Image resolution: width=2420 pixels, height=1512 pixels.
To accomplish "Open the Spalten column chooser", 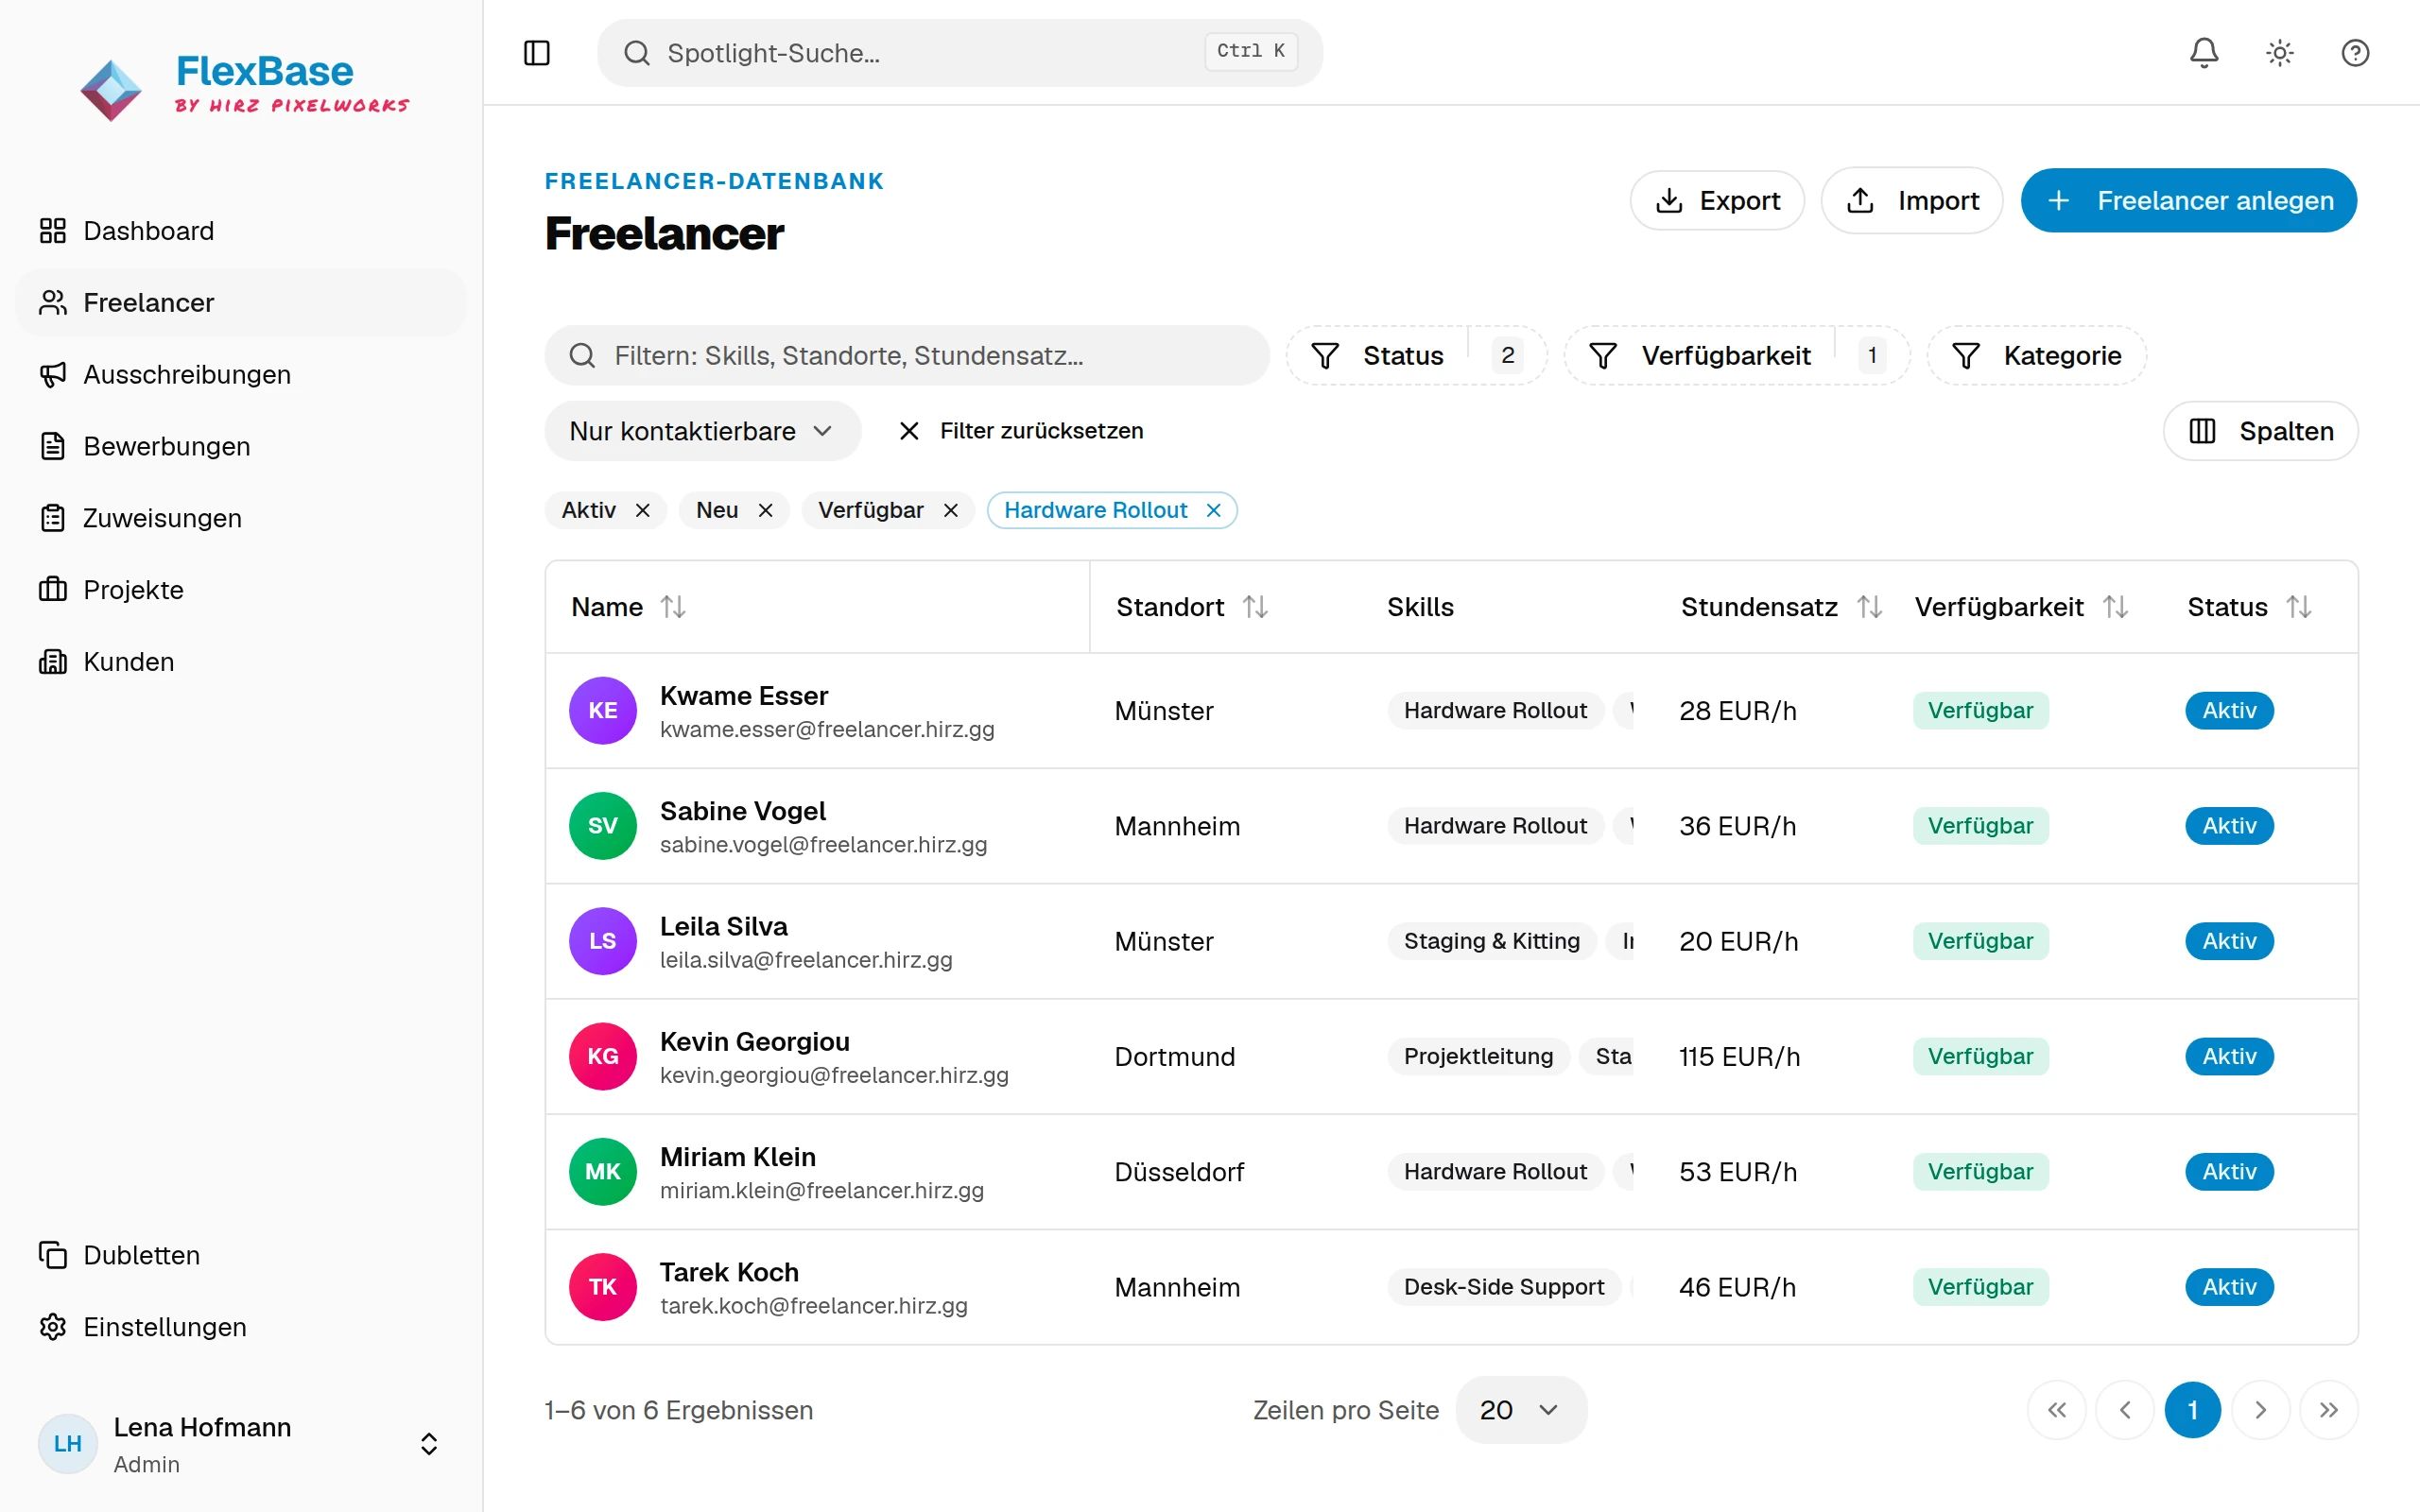I will tap(2260, 431).
